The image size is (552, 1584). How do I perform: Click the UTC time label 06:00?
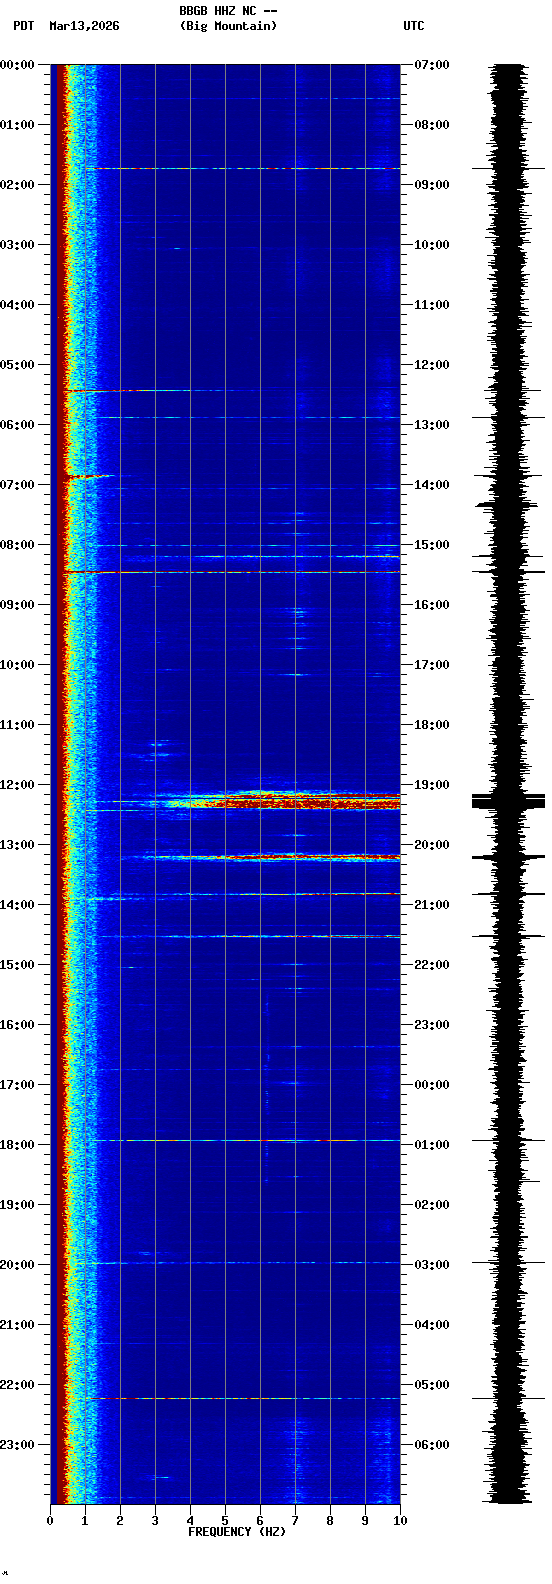[432, 1445]
